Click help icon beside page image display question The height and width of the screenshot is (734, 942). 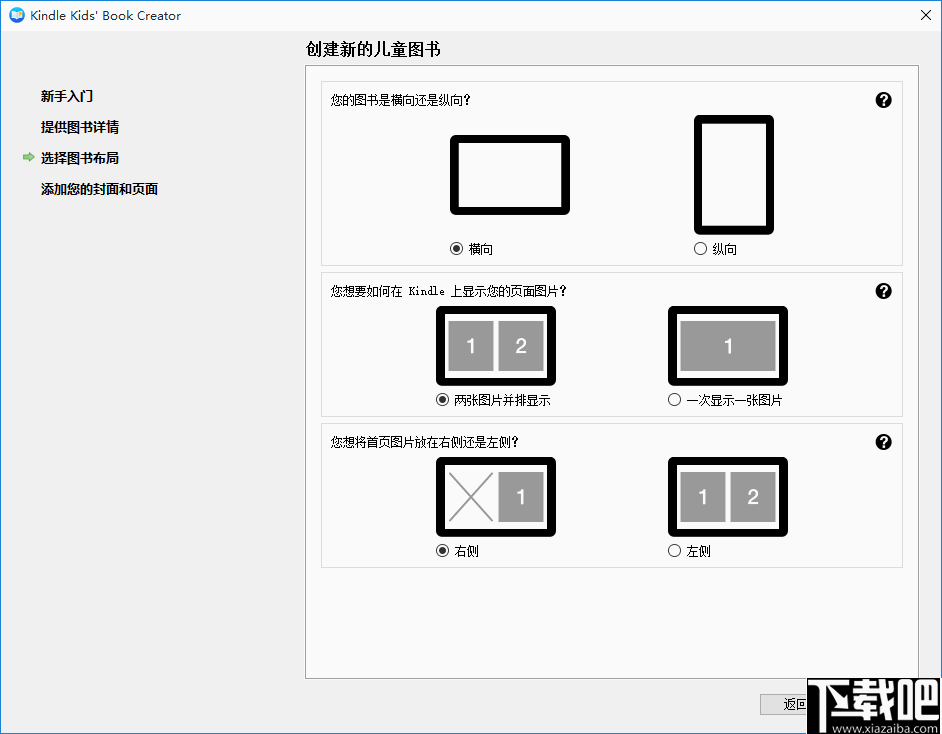point(883,290)
